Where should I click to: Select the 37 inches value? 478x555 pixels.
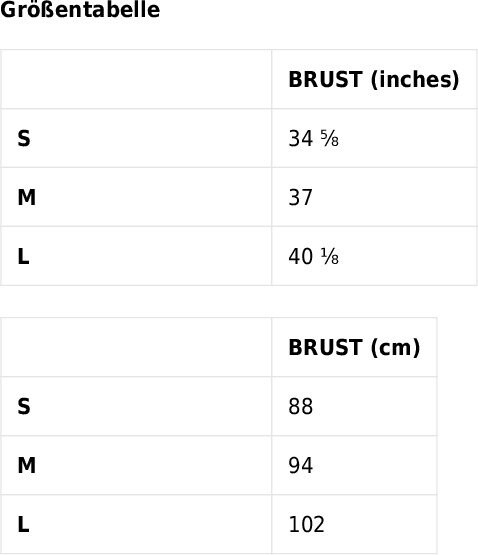click(301, 197)
